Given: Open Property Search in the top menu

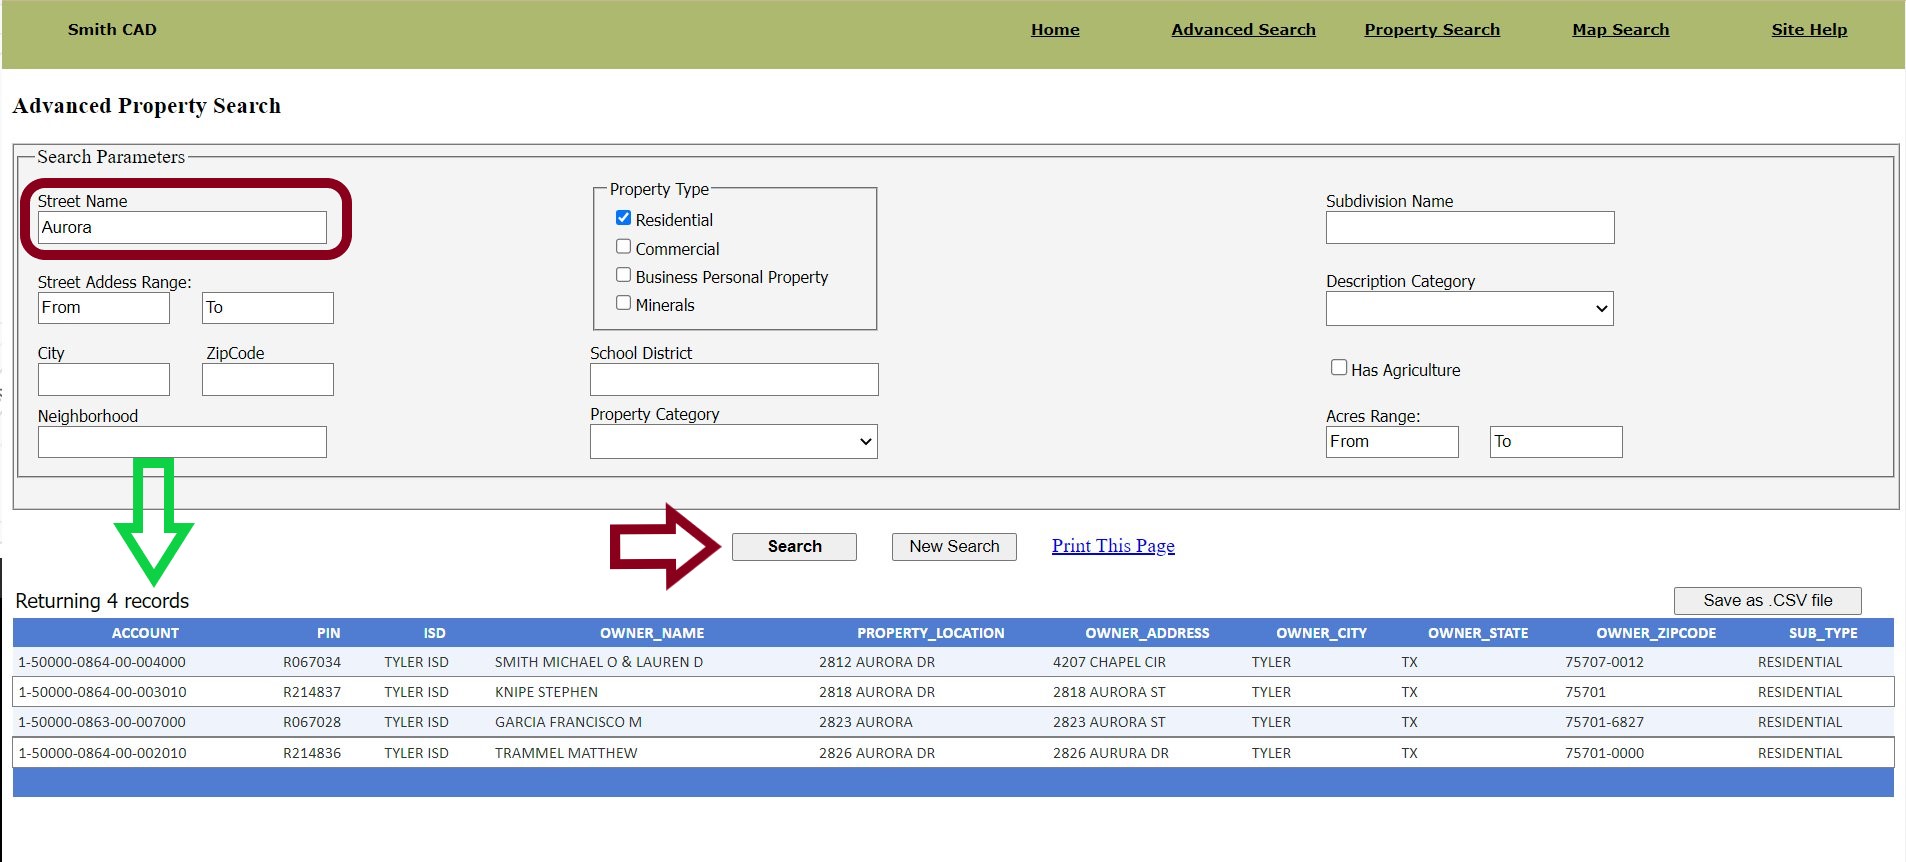Looking at the screenshot, I should (x=1432, y=30).
